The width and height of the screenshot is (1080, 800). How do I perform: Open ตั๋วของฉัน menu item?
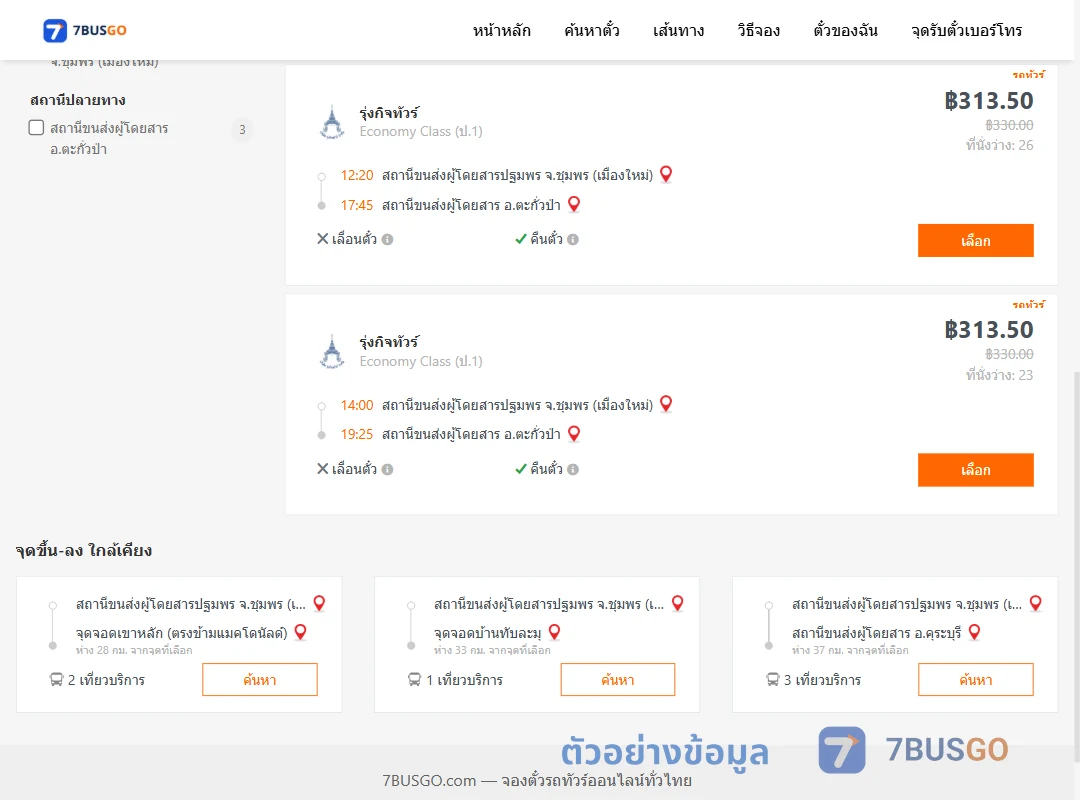point(845,30)
